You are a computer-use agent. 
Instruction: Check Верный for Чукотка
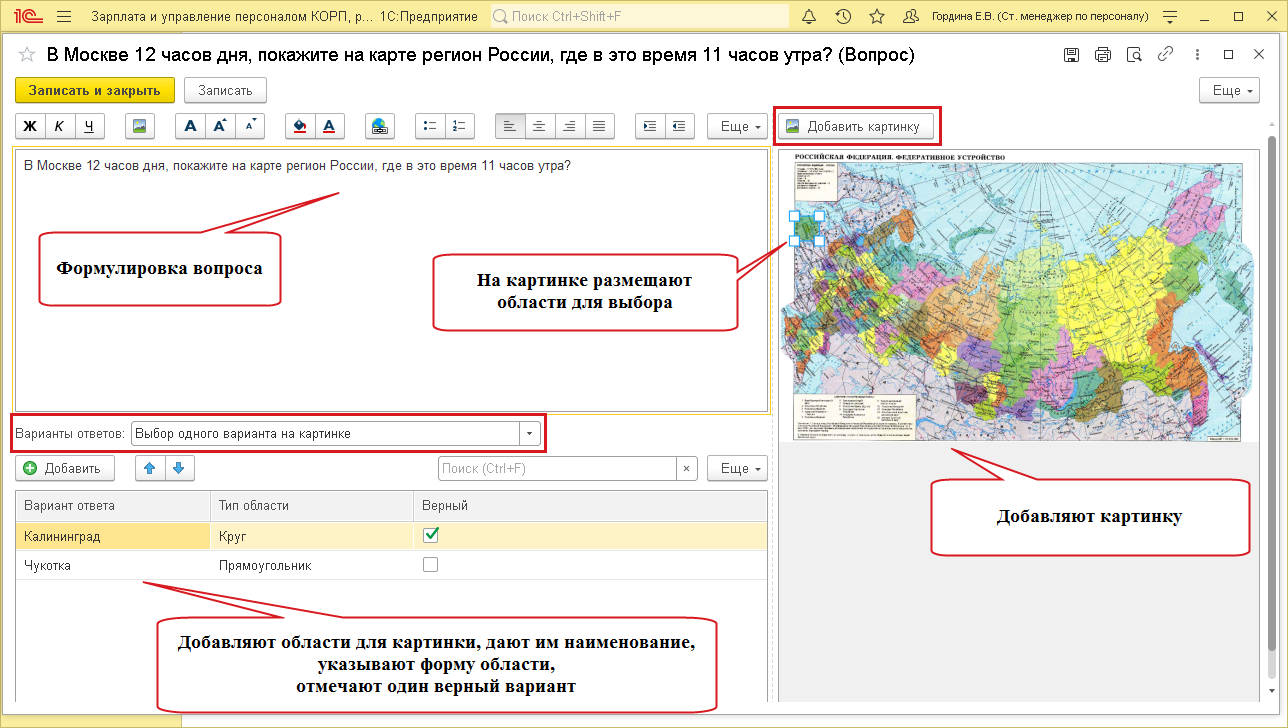[x=431, y=565]
